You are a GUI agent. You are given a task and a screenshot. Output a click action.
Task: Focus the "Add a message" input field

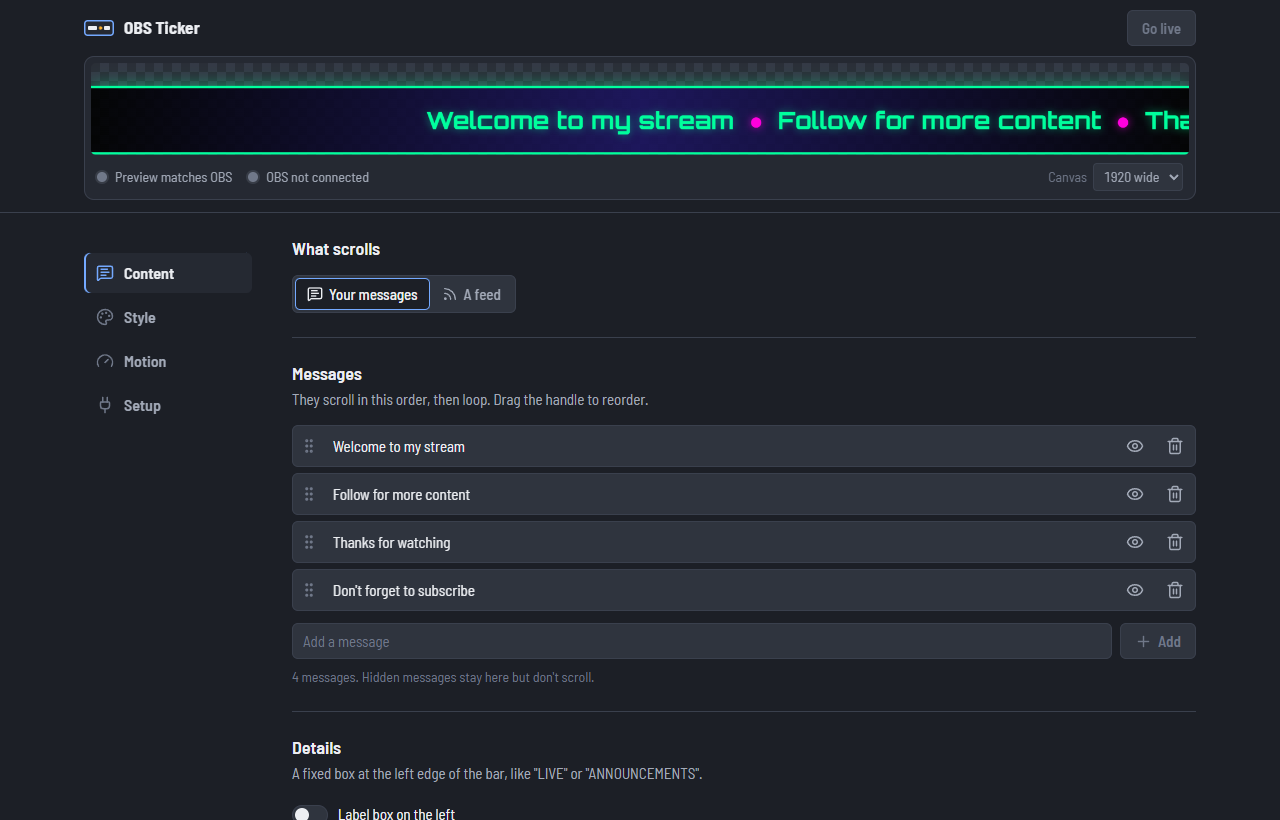point(702,641)
